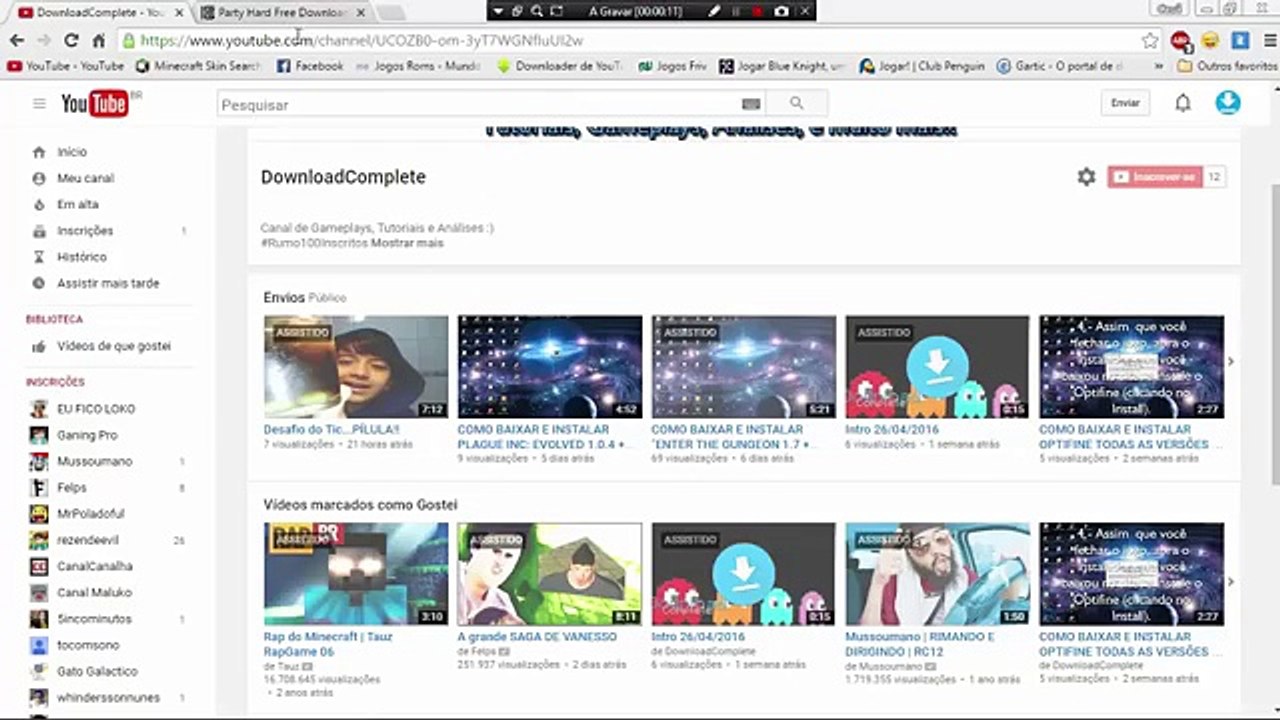Open Mussoumano RIMANDO E DIRIGINDO title link
The image size is (1280, 720).
(x=920, y=644)
